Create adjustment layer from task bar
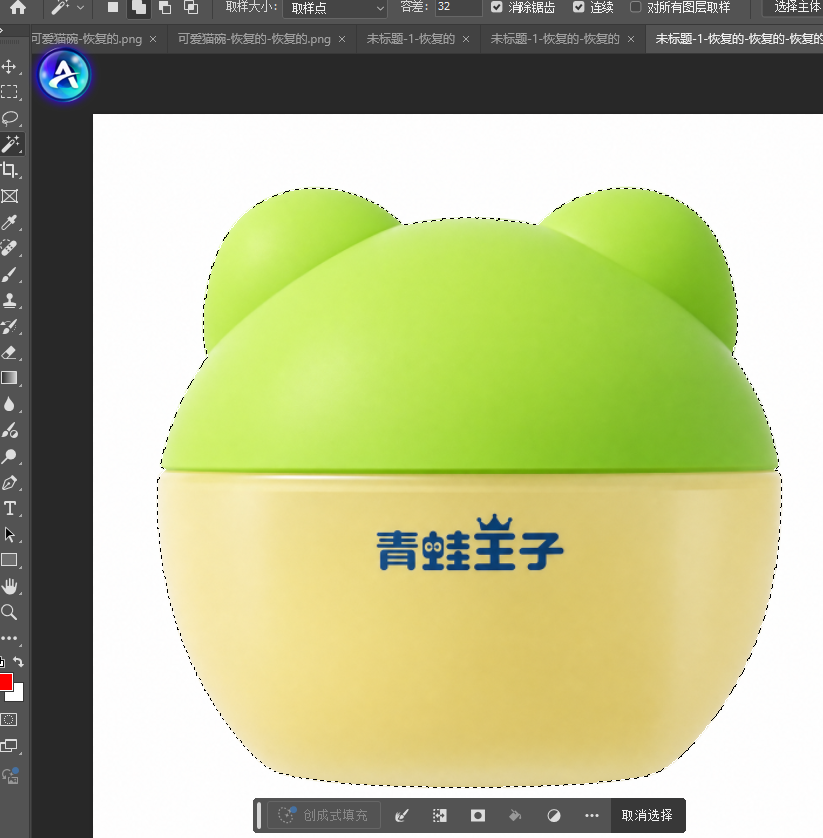Viewport: 823px width, 838px height. (554, 815)
